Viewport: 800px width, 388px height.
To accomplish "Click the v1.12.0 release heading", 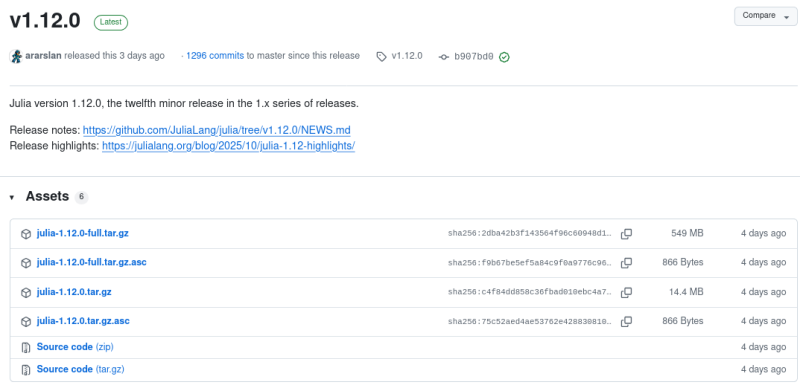I will 45,21.
